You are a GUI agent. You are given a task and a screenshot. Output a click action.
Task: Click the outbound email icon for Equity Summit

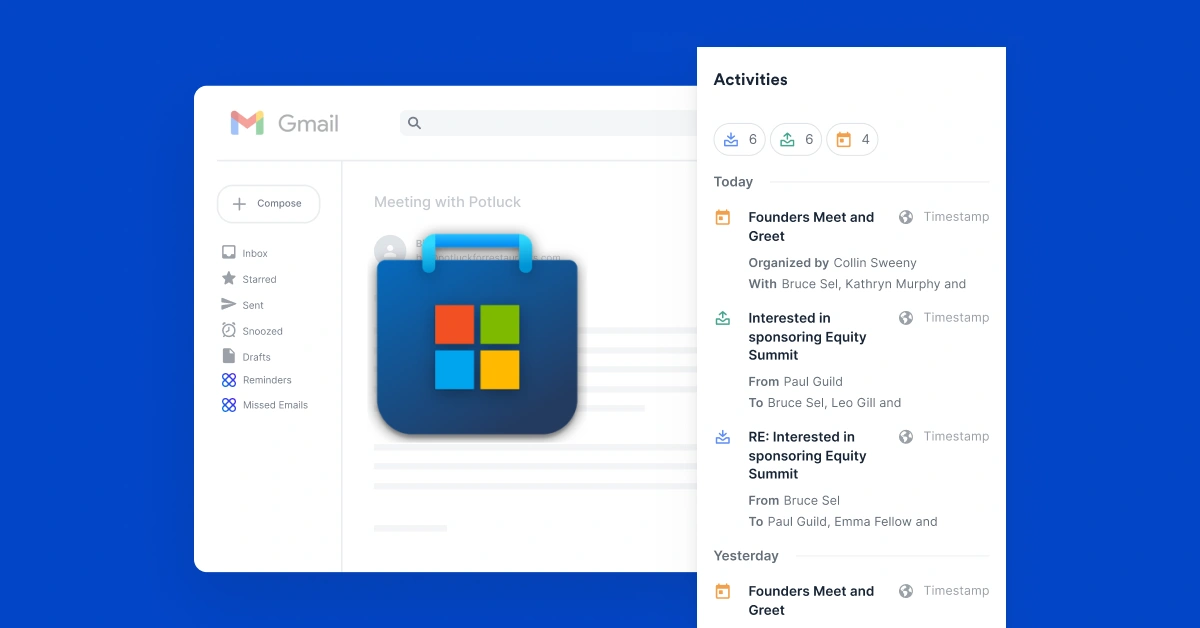(x=723, y=318)
